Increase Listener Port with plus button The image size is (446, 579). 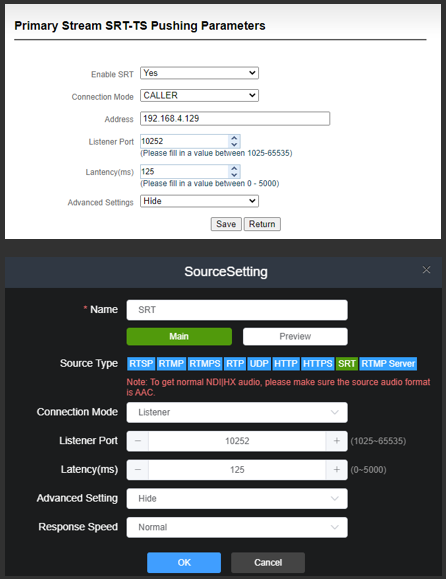click(336, 441)
